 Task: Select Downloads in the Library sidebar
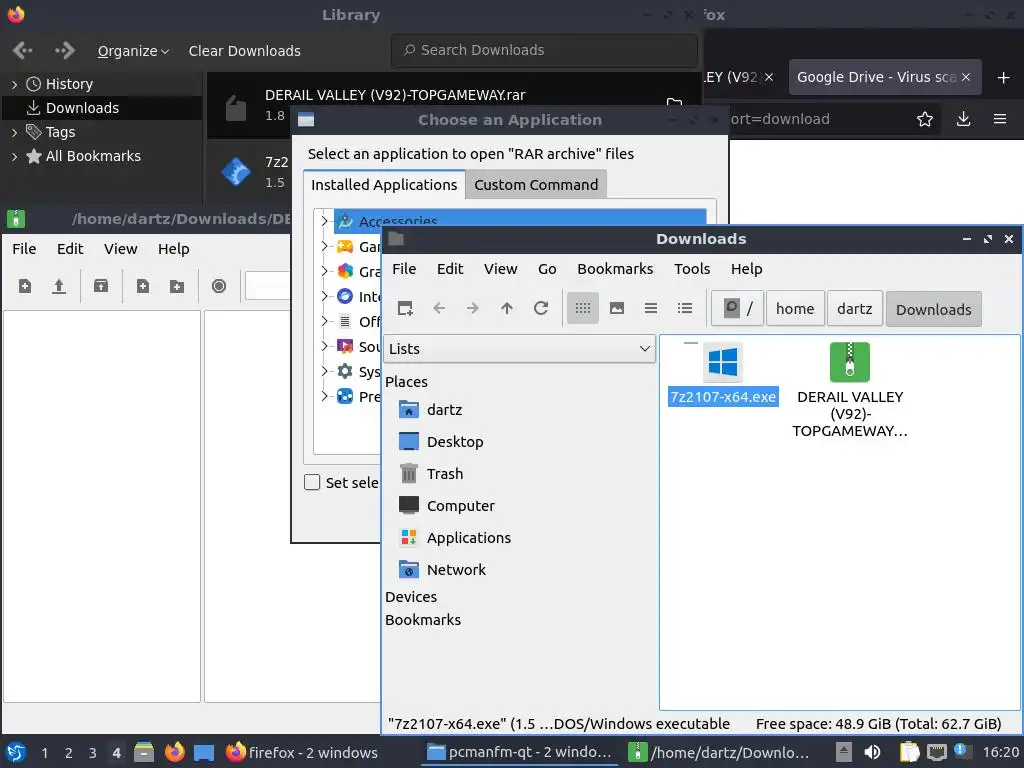(x=82, y=108)
